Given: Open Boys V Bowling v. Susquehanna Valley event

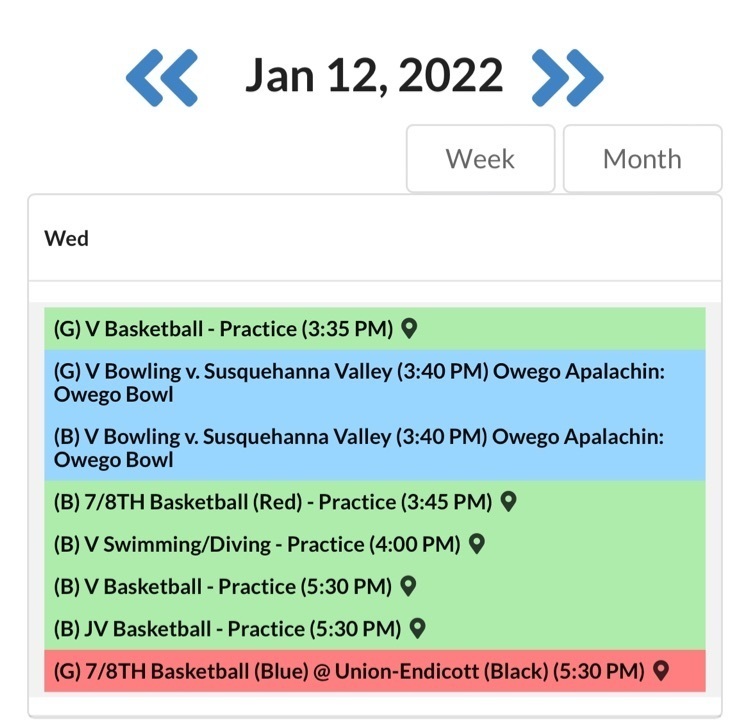Looking at the screenshot, I should pos(360,448).
